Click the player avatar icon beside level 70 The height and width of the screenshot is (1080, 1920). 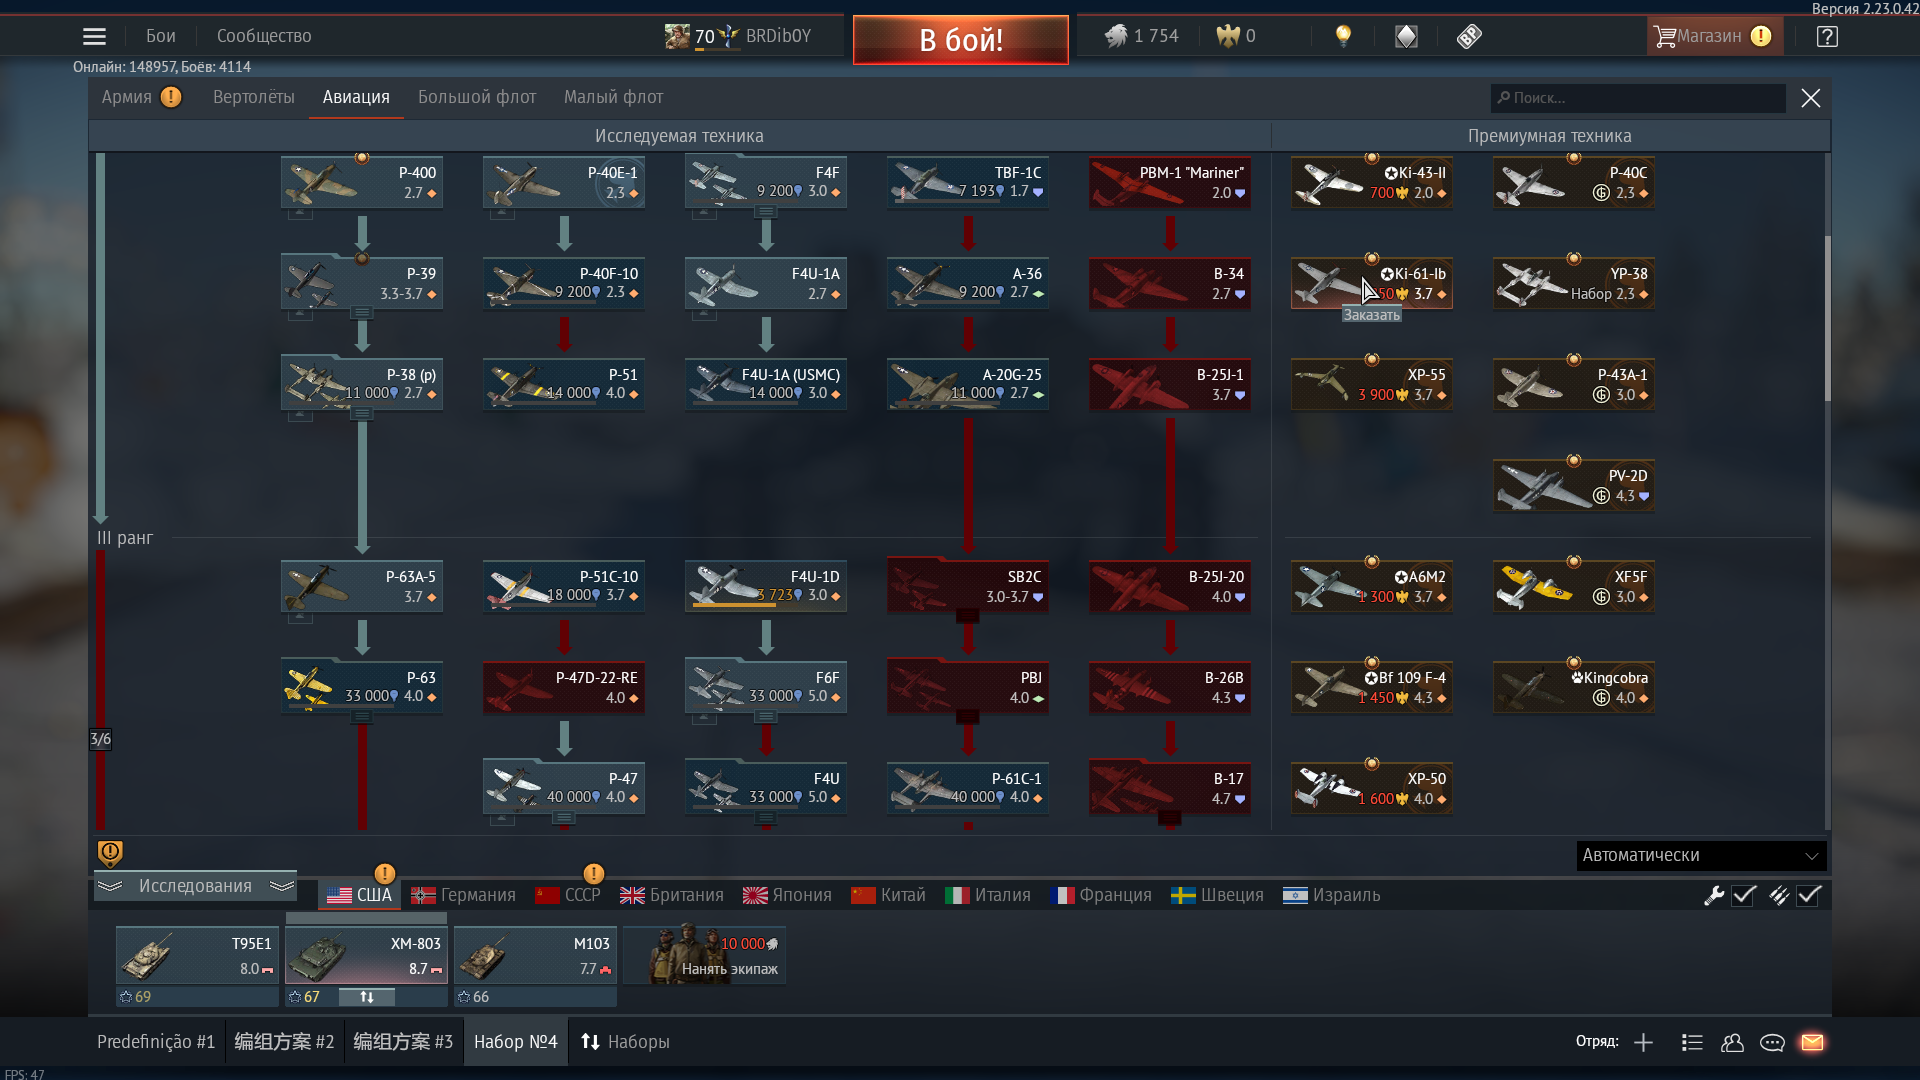(677, 36)
